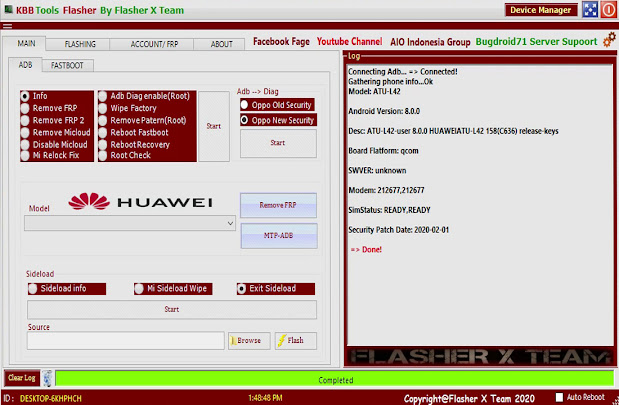Screen dimensions: 619x405
Task: Open the Facebook Page link
Action: click(x=281, y=41)
